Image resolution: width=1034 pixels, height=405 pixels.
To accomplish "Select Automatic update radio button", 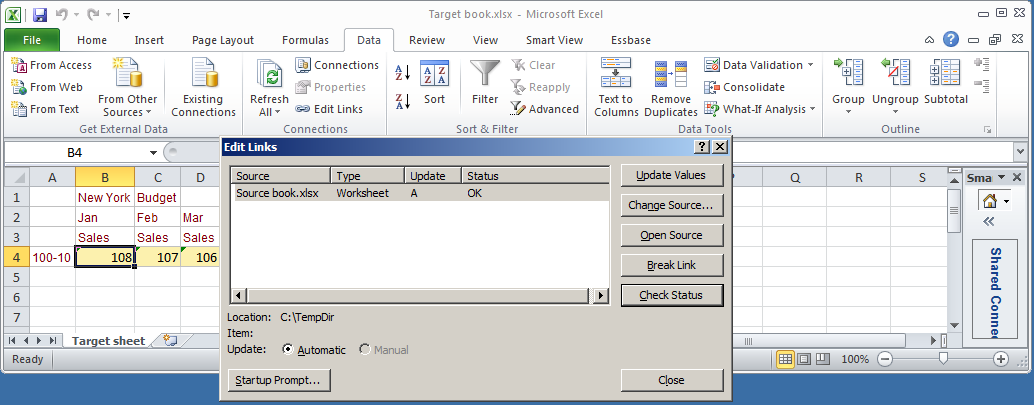I will point(288,350).
